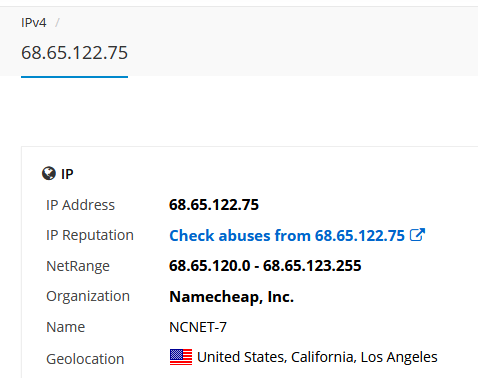Click the breadcrumb slash separator after IPv4
Screen dimensions: 478x378
pos(57,23)
